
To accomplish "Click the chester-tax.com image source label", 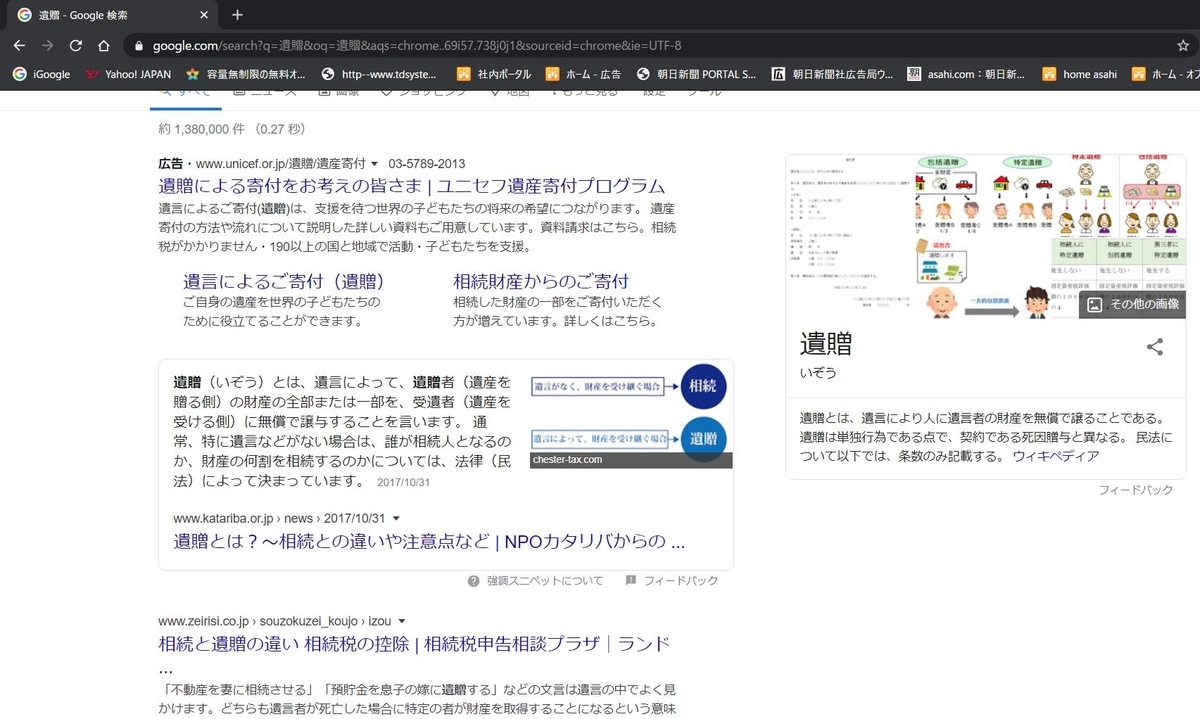I will 568,460.
